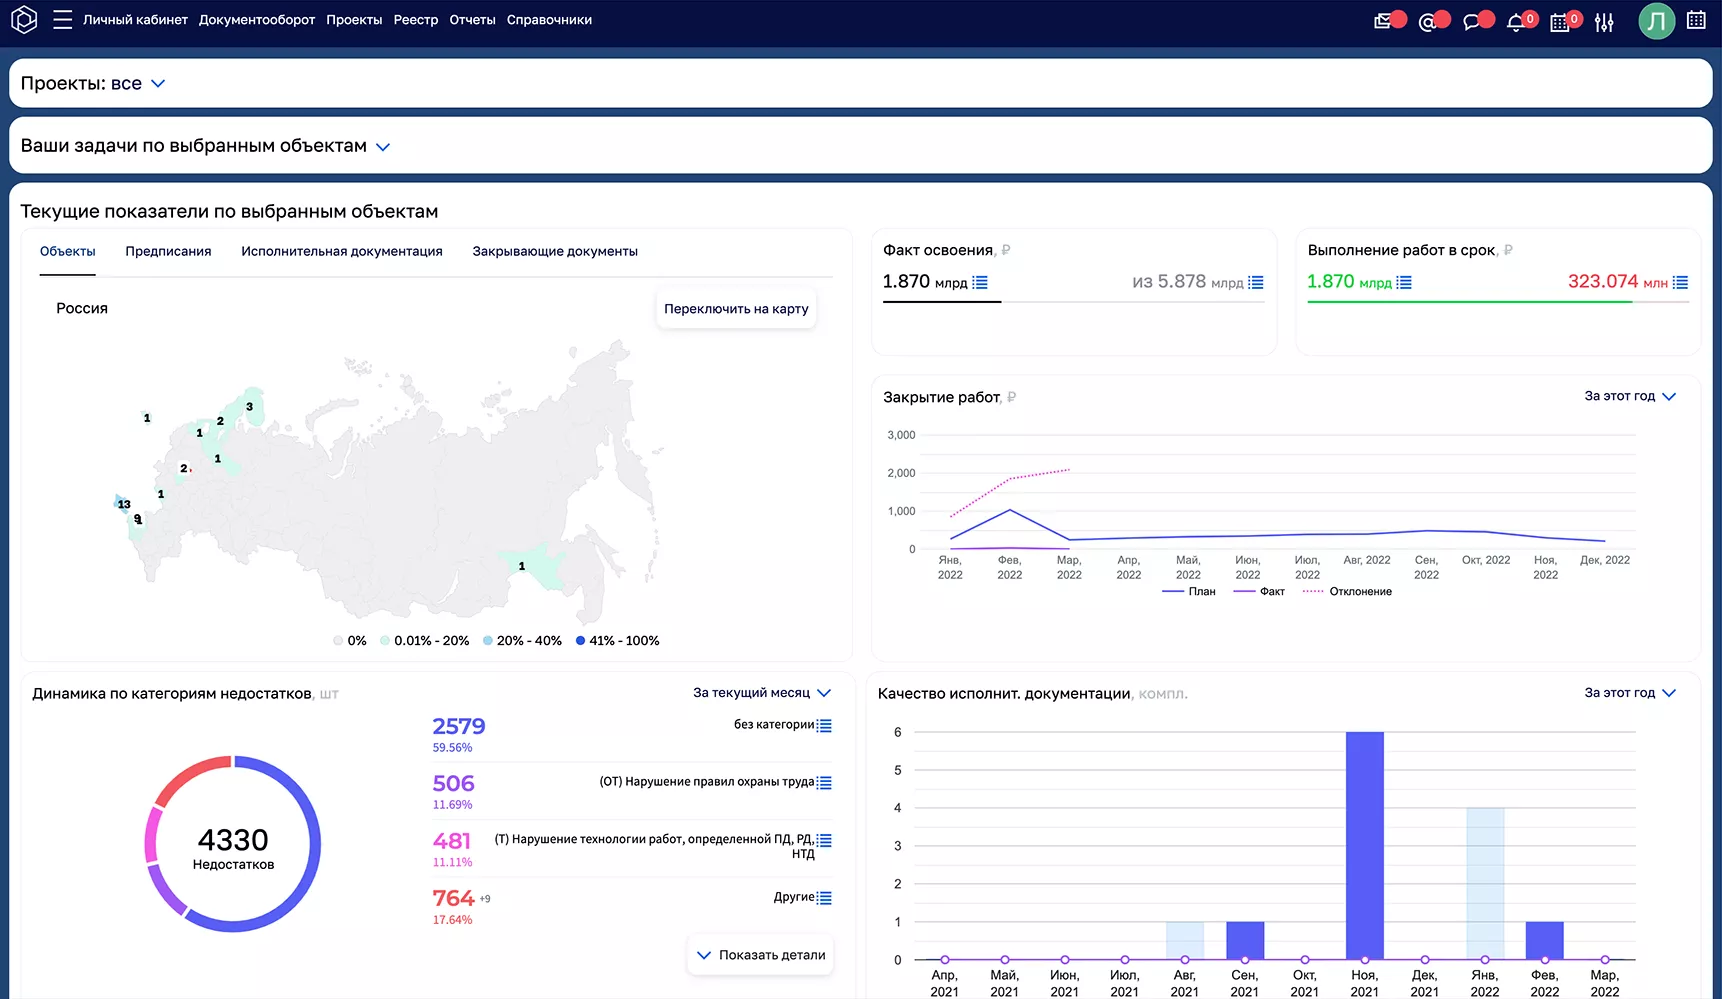Click the green user avatar Л
The image size is (1722, 999).
pos(1656,21)
